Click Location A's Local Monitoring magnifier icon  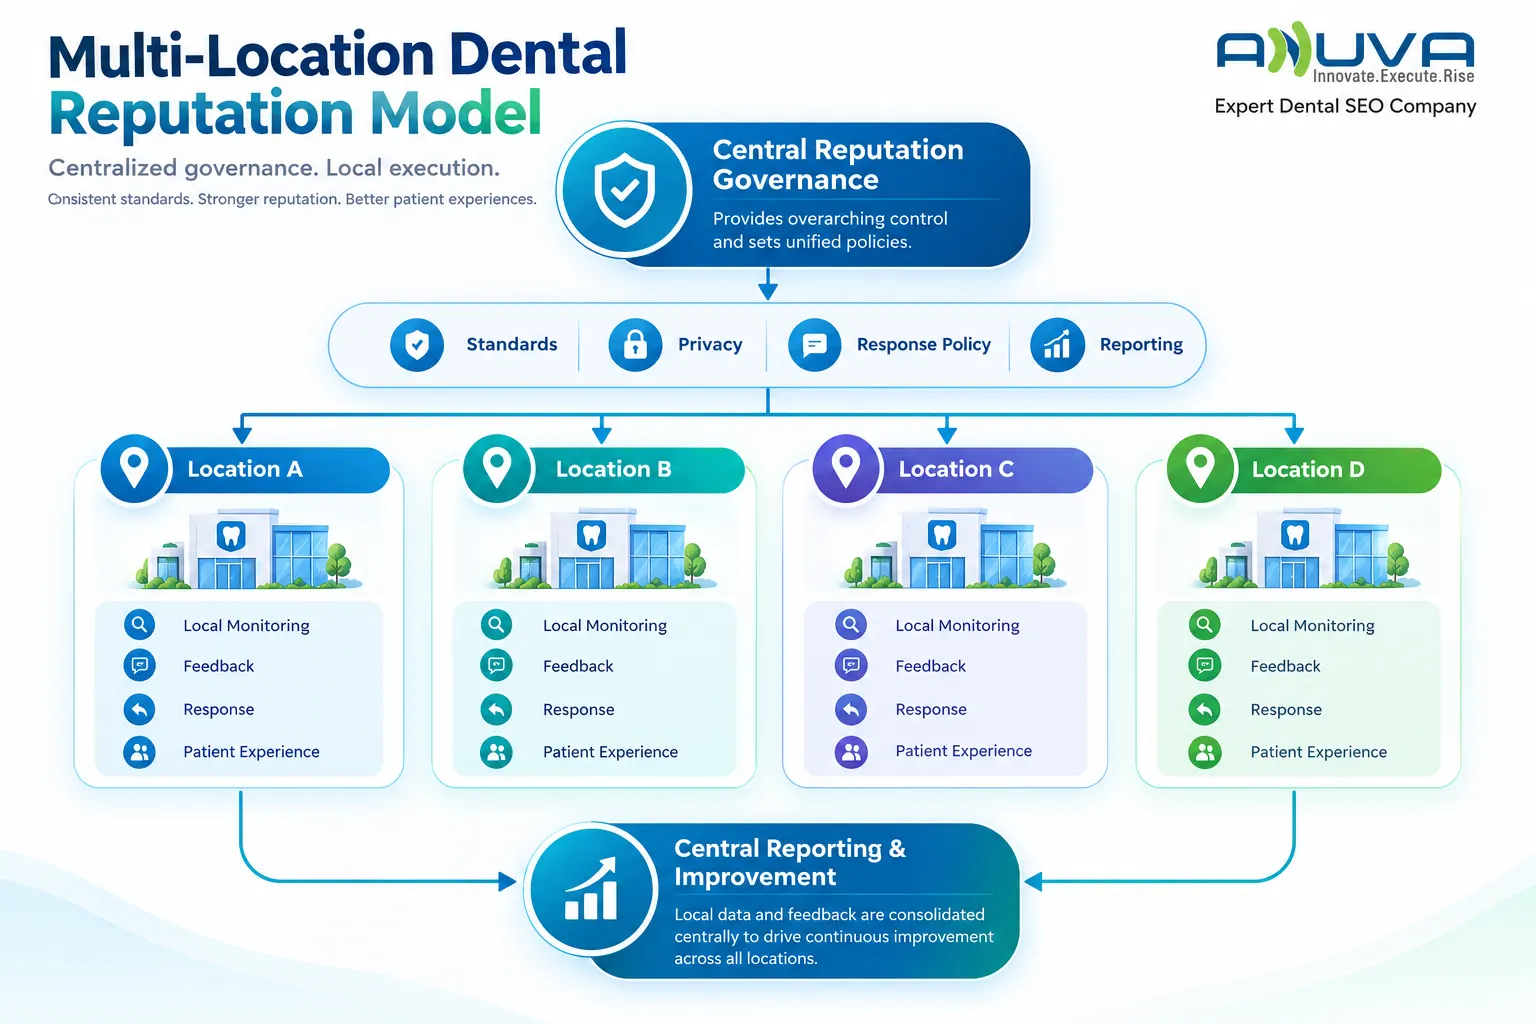140,625
